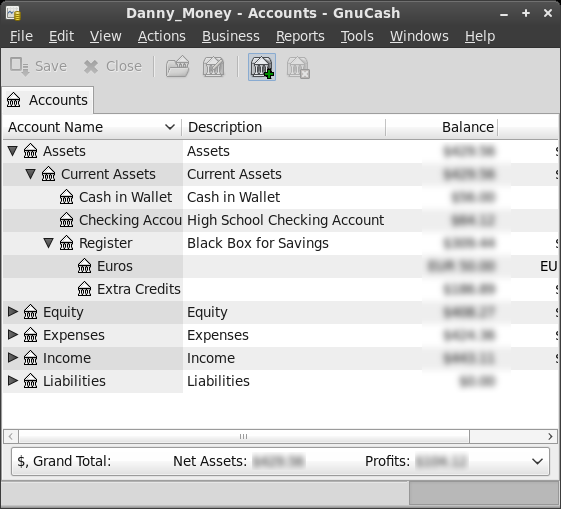Click the 'Net Assets:' label in summary bar
Image resolution: width=561 pixels, height=509 pixels.
(210, 461)
